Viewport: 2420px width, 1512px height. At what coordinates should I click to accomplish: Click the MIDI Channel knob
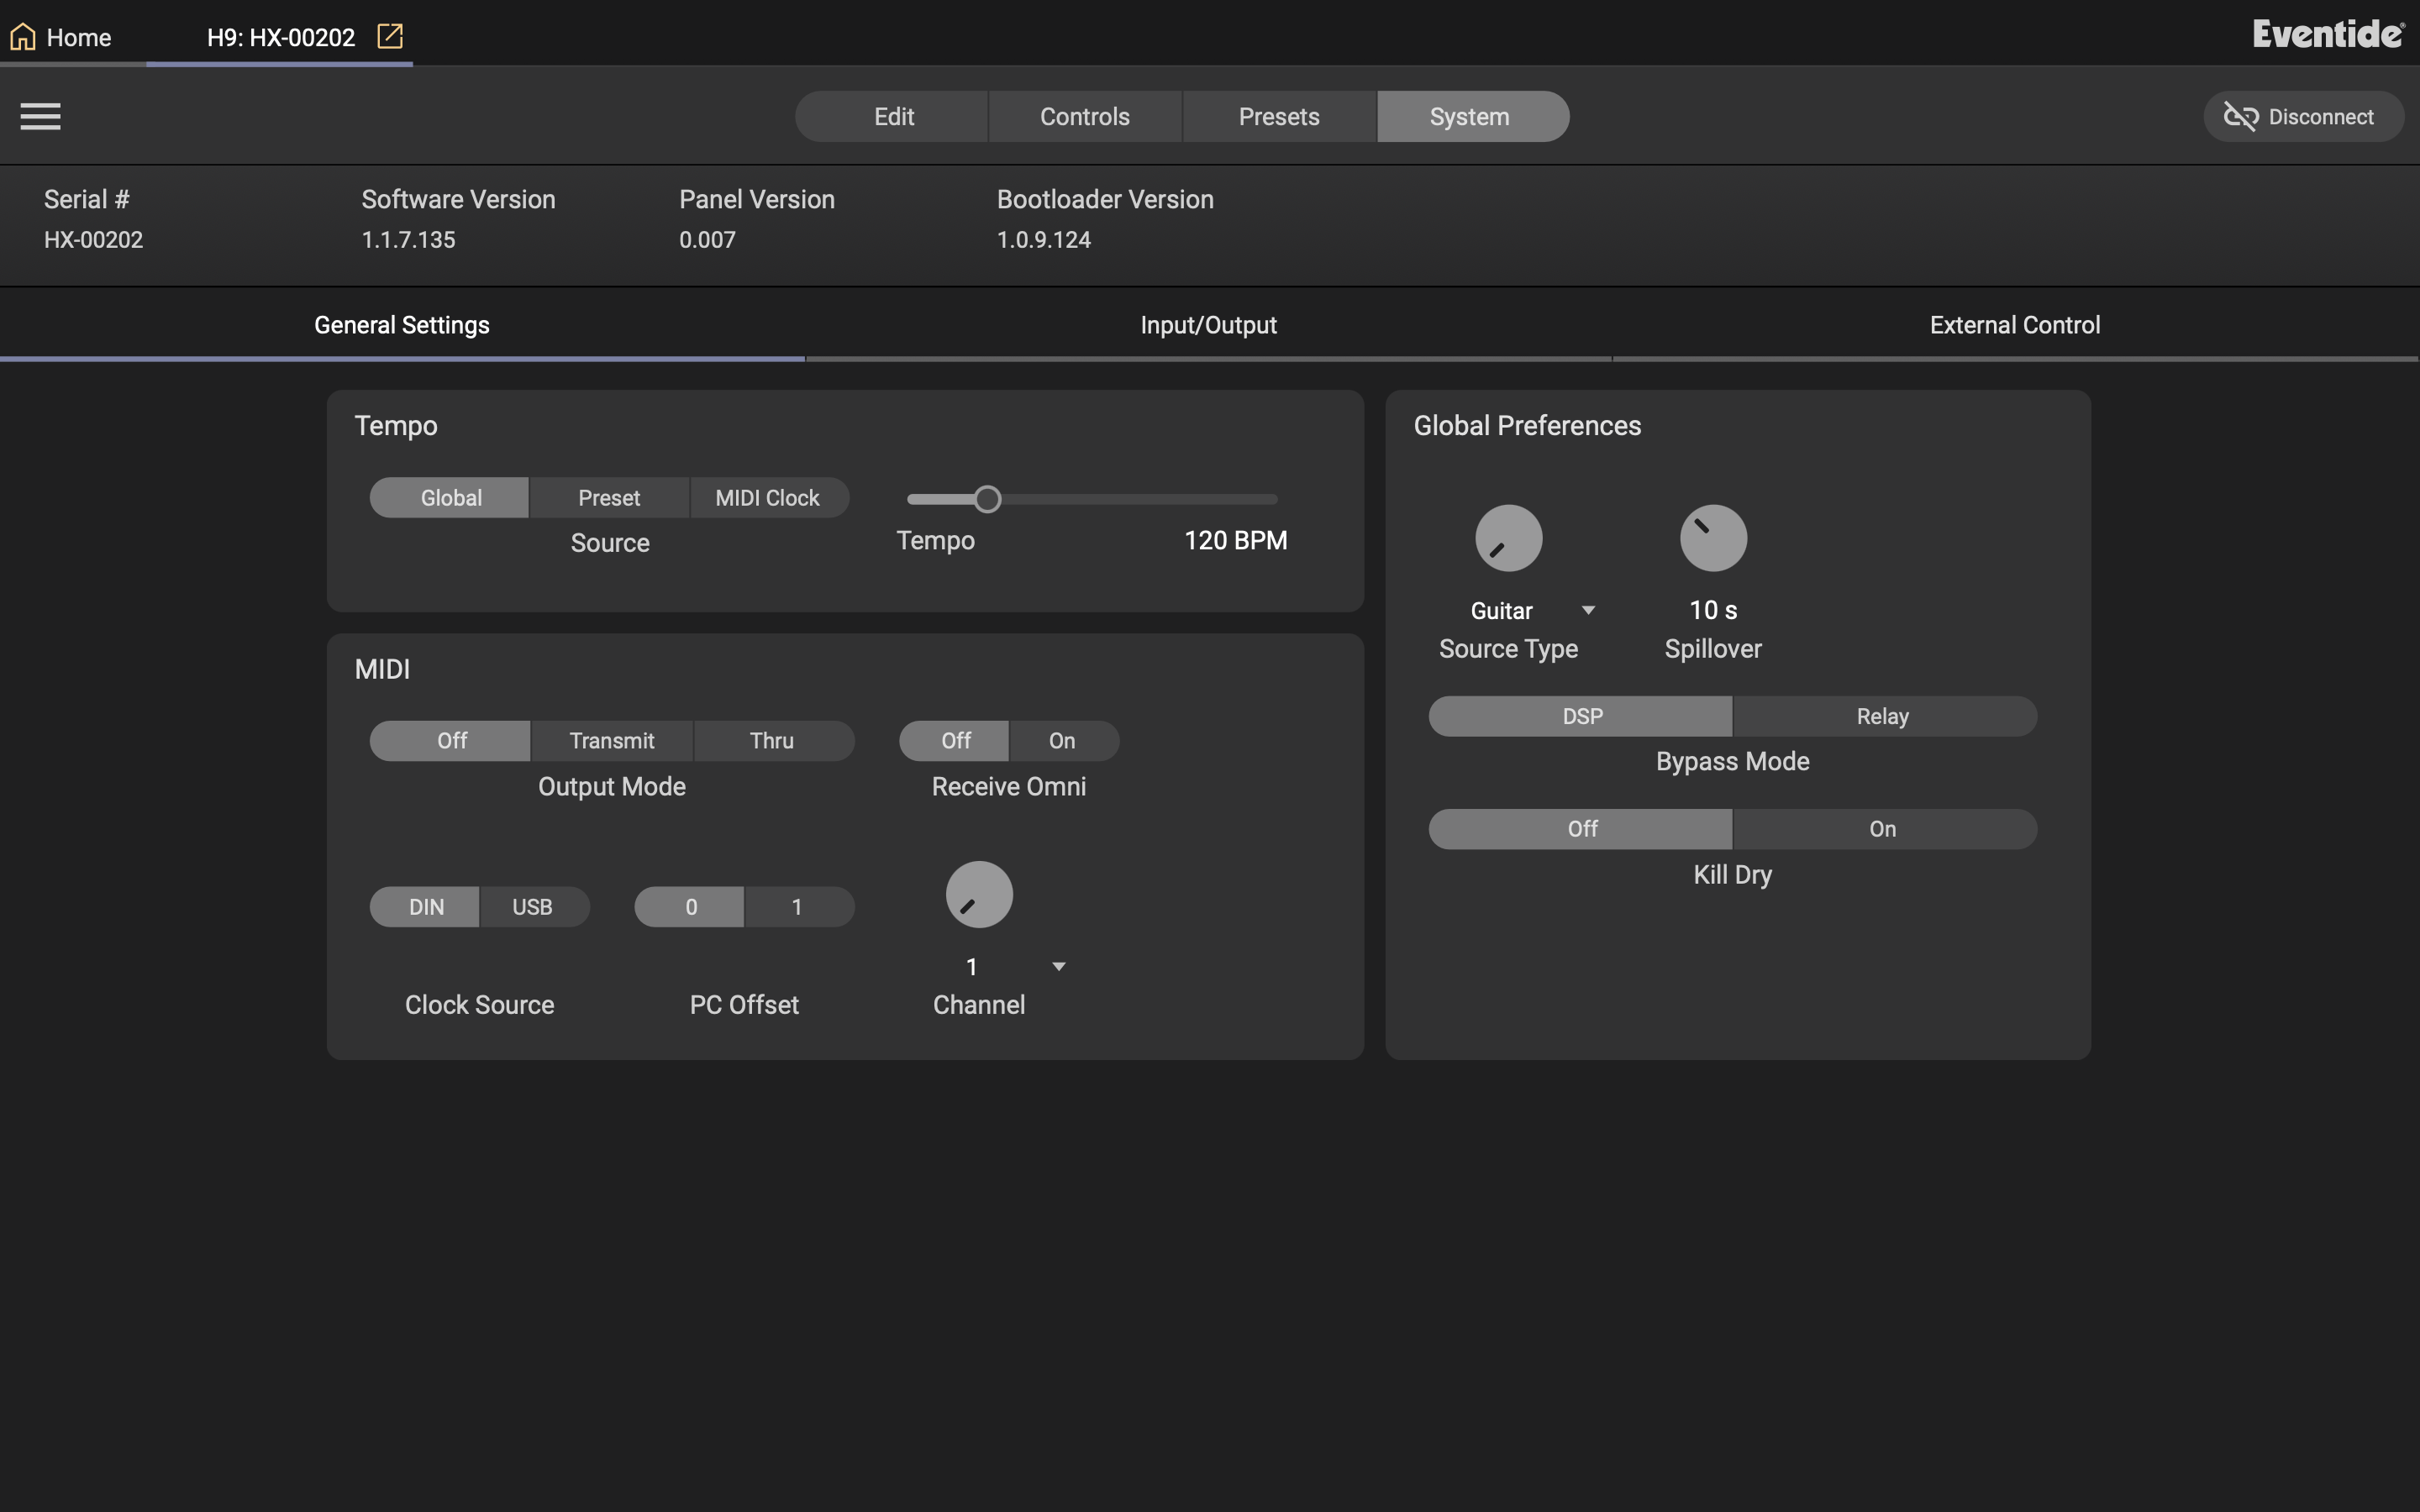[x=979, y=895]
